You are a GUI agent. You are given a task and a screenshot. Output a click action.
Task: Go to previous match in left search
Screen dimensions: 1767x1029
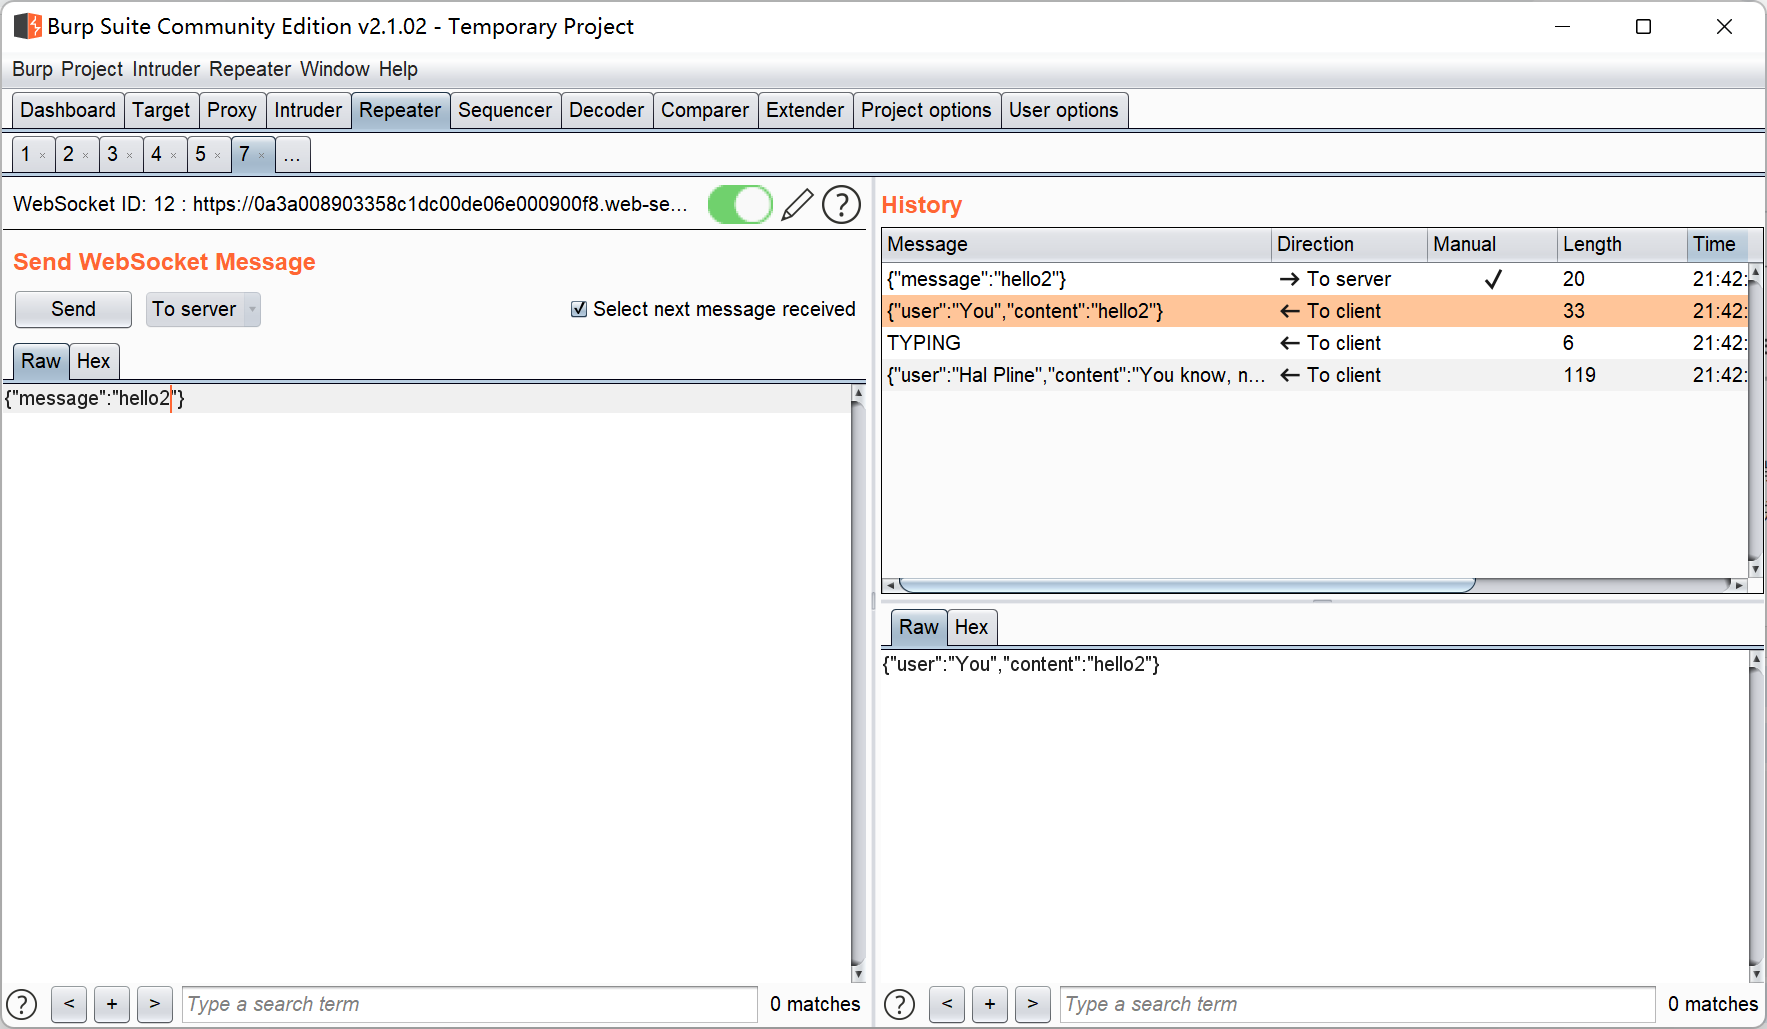click(x=69, y=1004)
